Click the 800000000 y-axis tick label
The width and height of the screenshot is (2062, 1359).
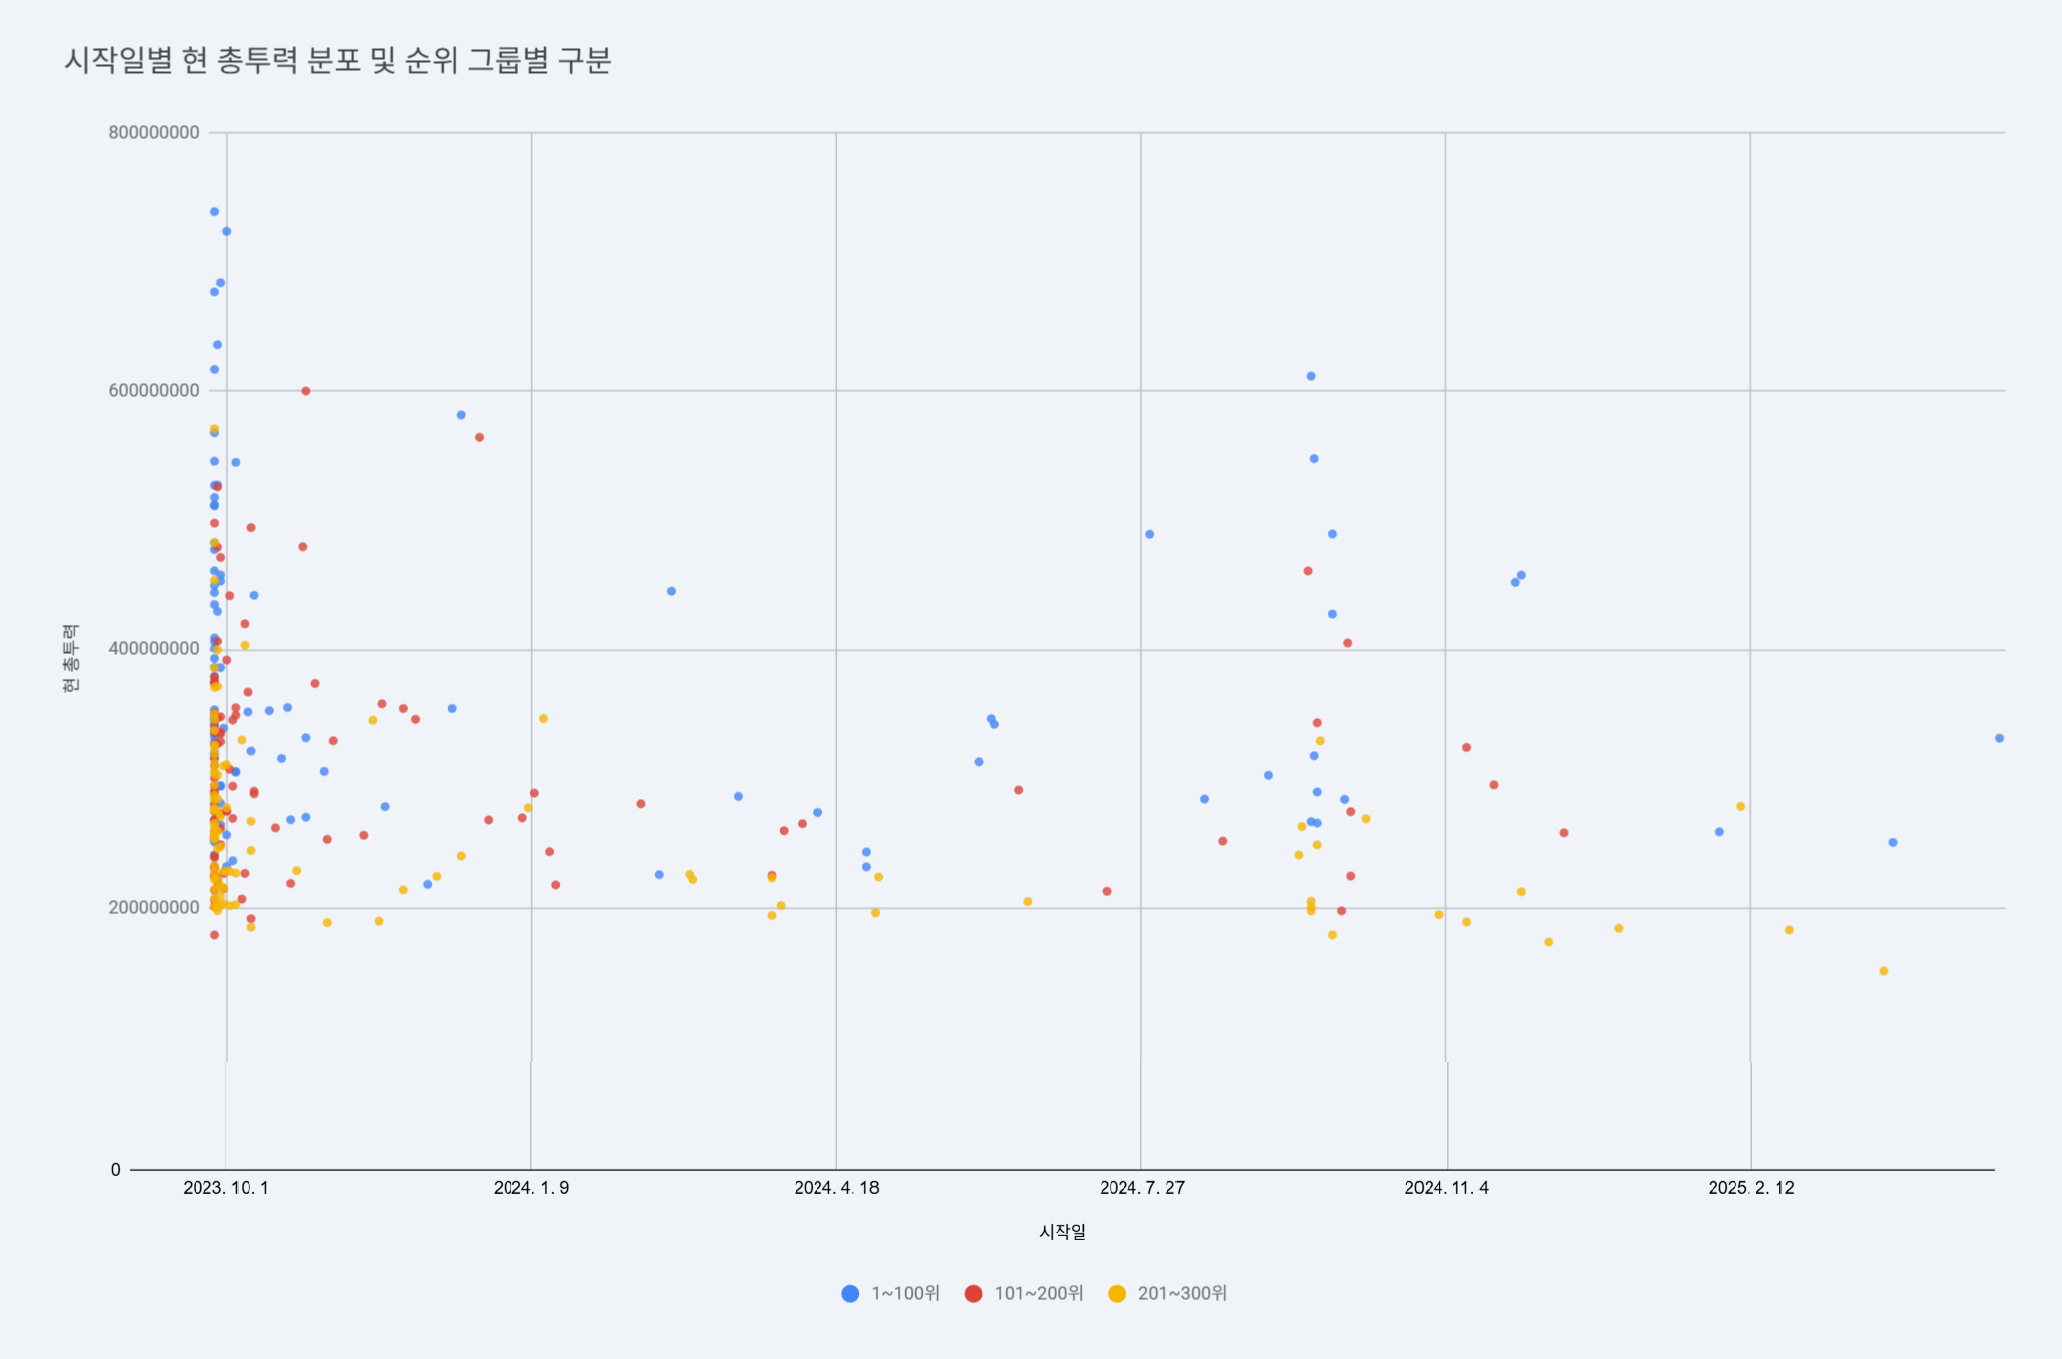pyautogui.click(x=154, y=133)
